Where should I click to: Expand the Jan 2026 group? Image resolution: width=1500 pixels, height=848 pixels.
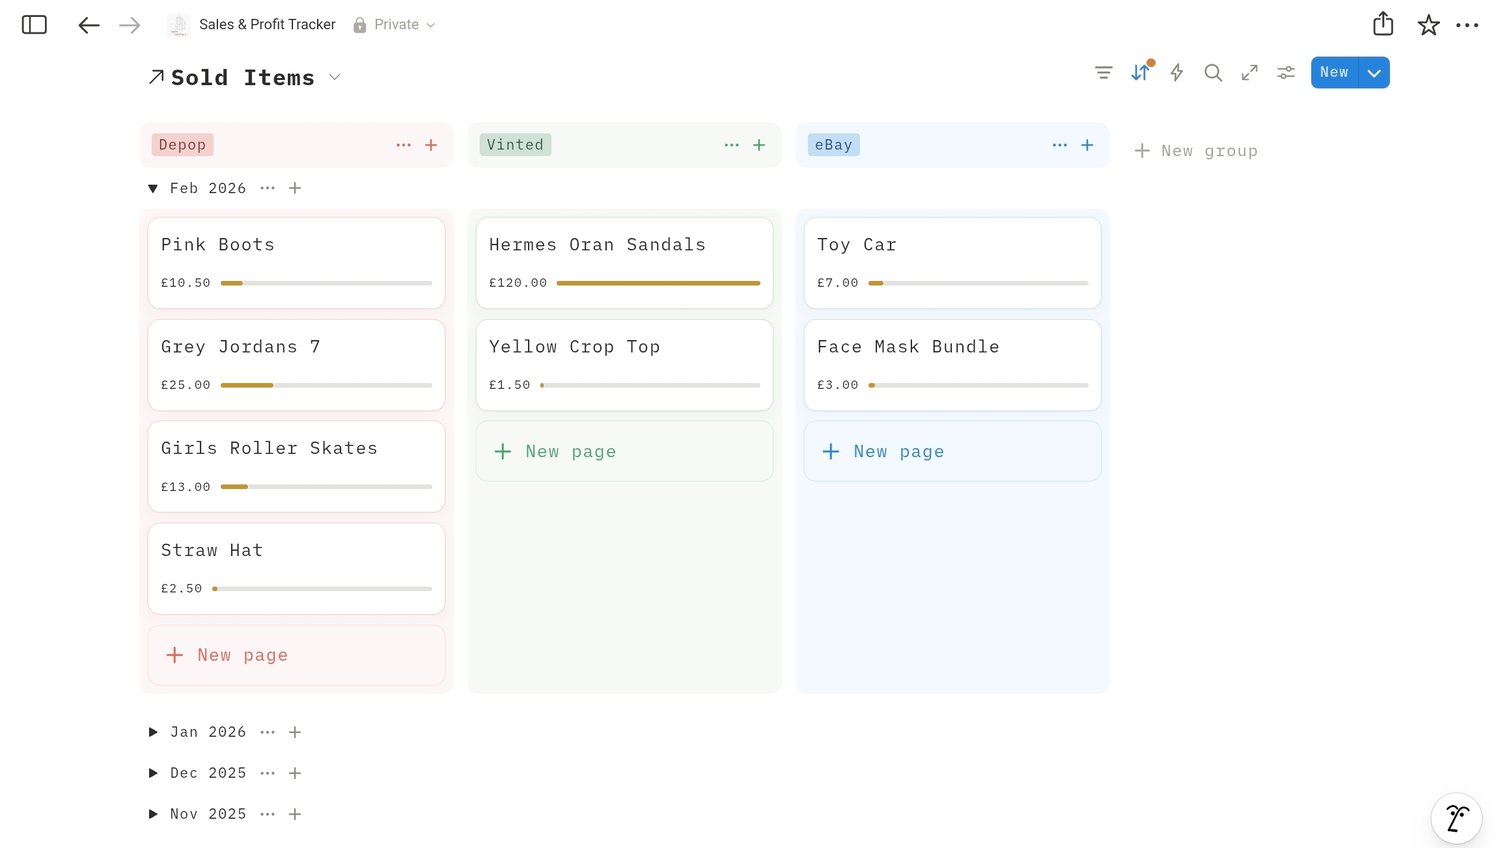coord(153,732)
